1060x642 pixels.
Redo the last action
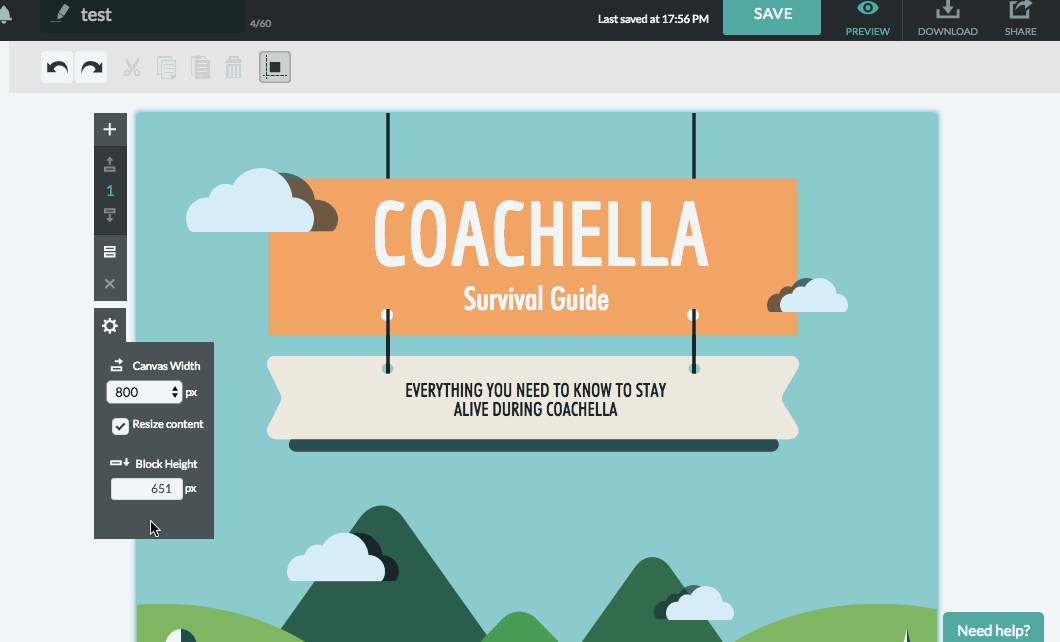click(91, 68)
